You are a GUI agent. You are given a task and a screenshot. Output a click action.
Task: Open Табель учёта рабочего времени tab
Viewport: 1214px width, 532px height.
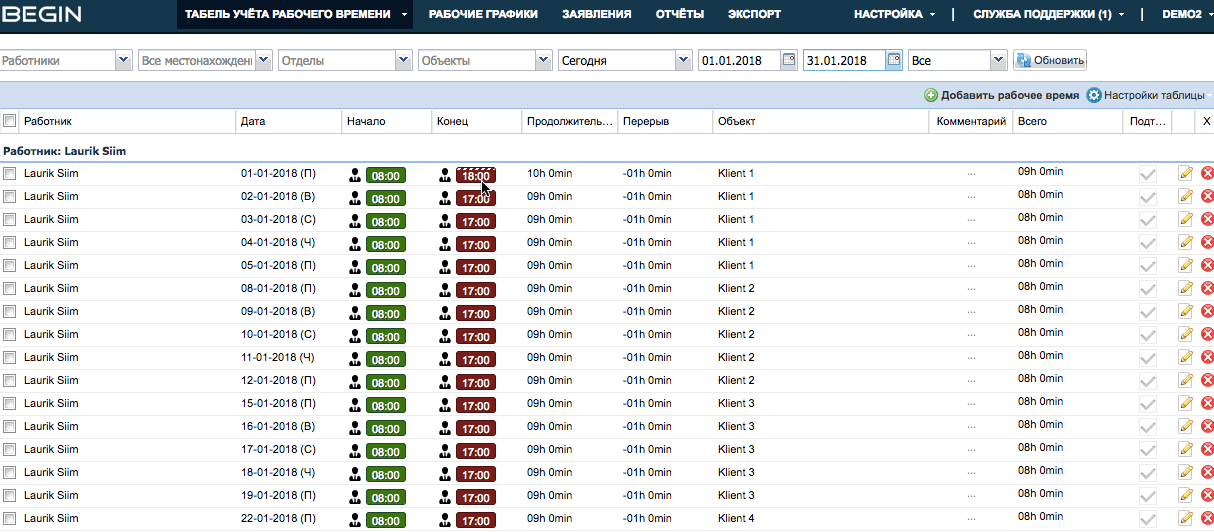click(x=296, y=14)
